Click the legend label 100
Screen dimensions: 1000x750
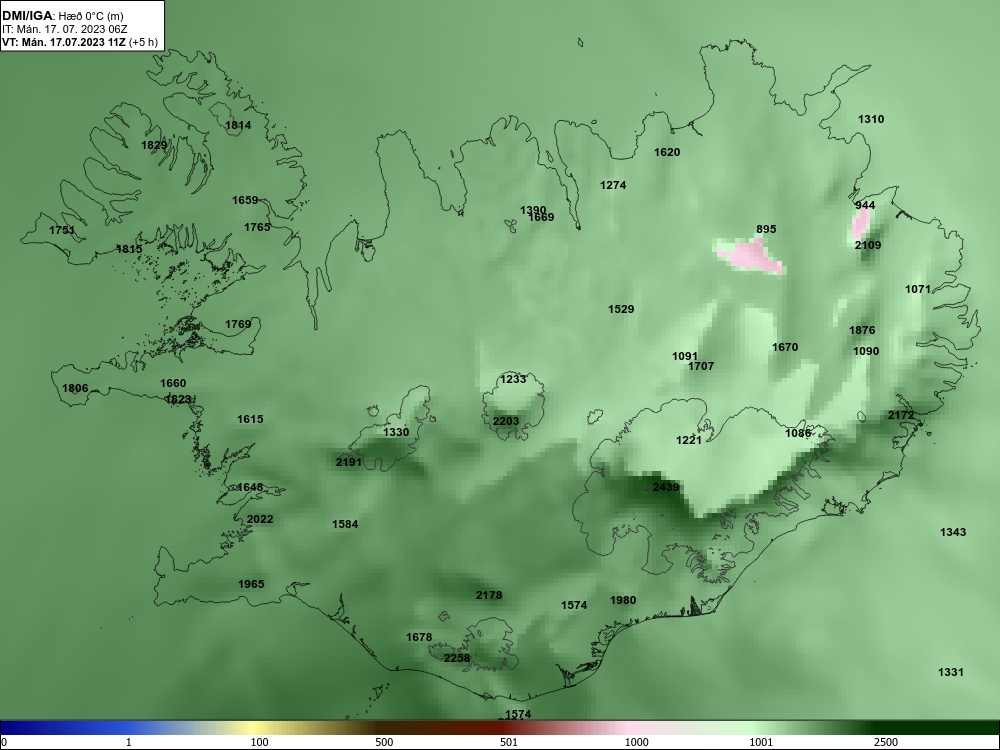coord(260,742)
